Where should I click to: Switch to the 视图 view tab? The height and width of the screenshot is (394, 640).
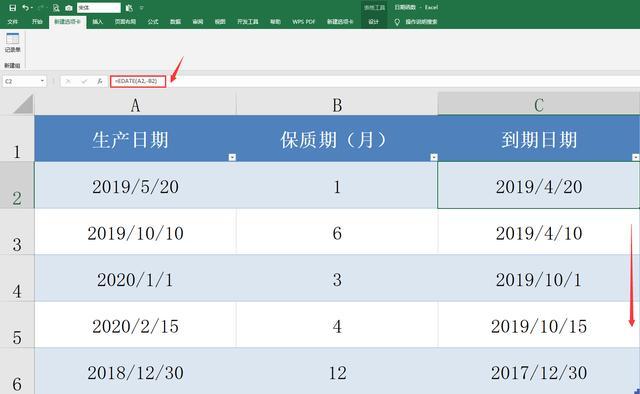click(x=220, y=22)
